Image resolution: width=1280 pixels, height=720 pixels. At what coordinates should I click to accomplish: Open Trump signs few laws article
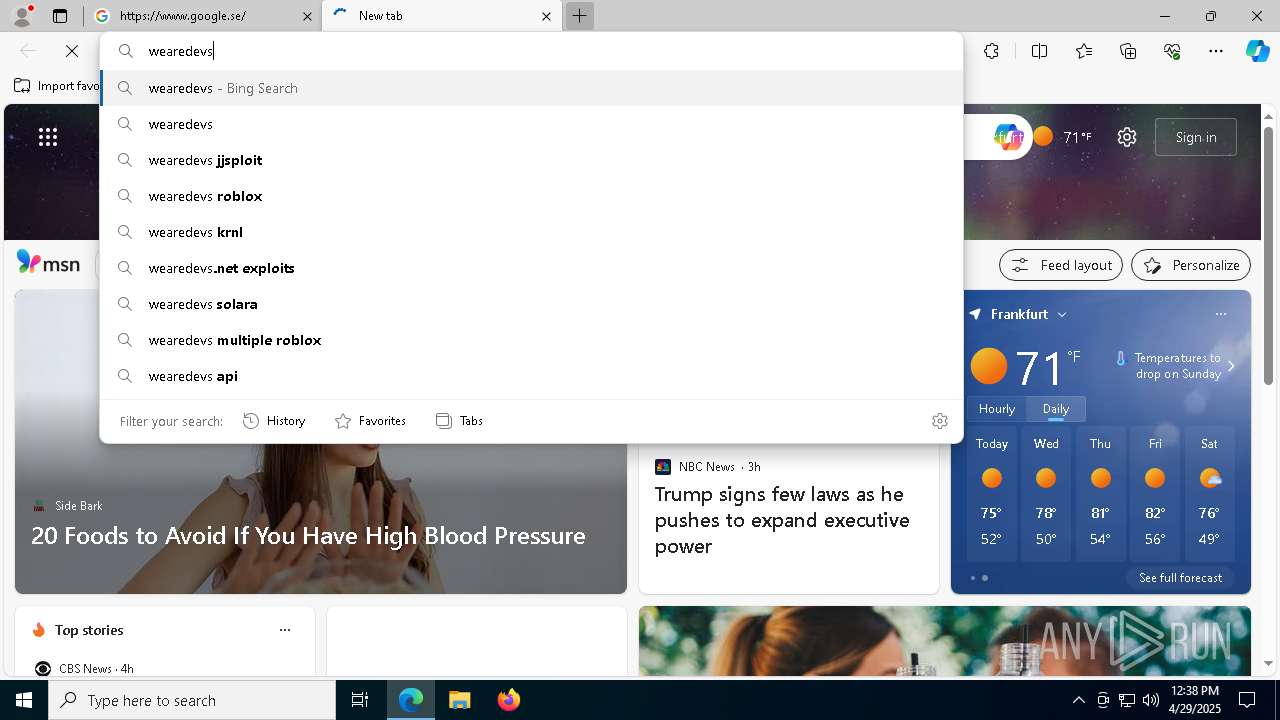782,520
